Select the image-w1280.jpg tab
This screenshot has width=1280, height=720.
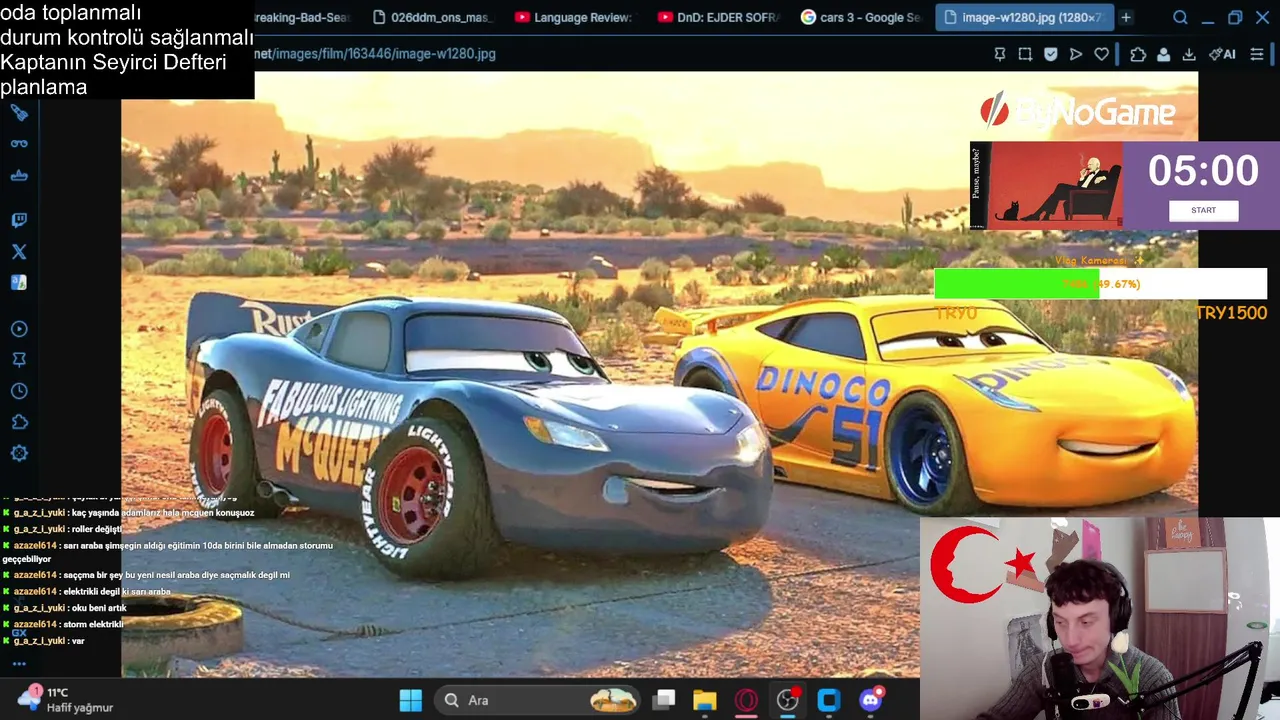tap(1024, 17)
